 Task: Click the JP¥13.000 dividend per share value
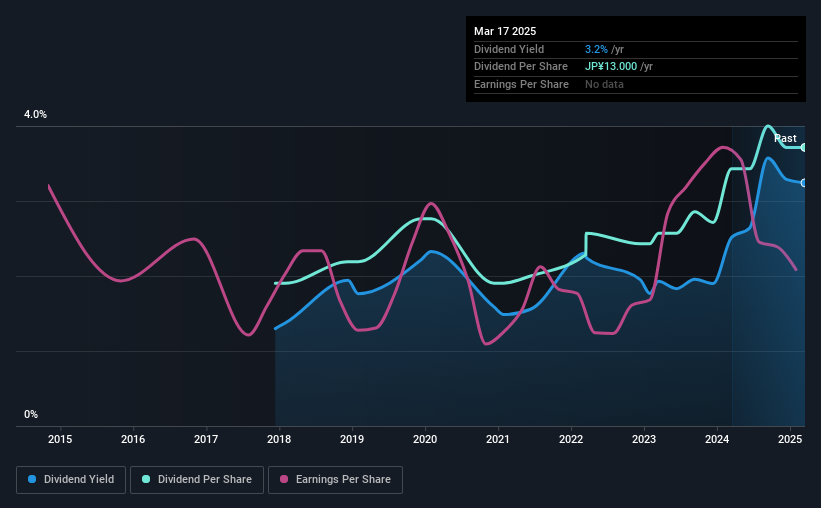coord(611,67)
